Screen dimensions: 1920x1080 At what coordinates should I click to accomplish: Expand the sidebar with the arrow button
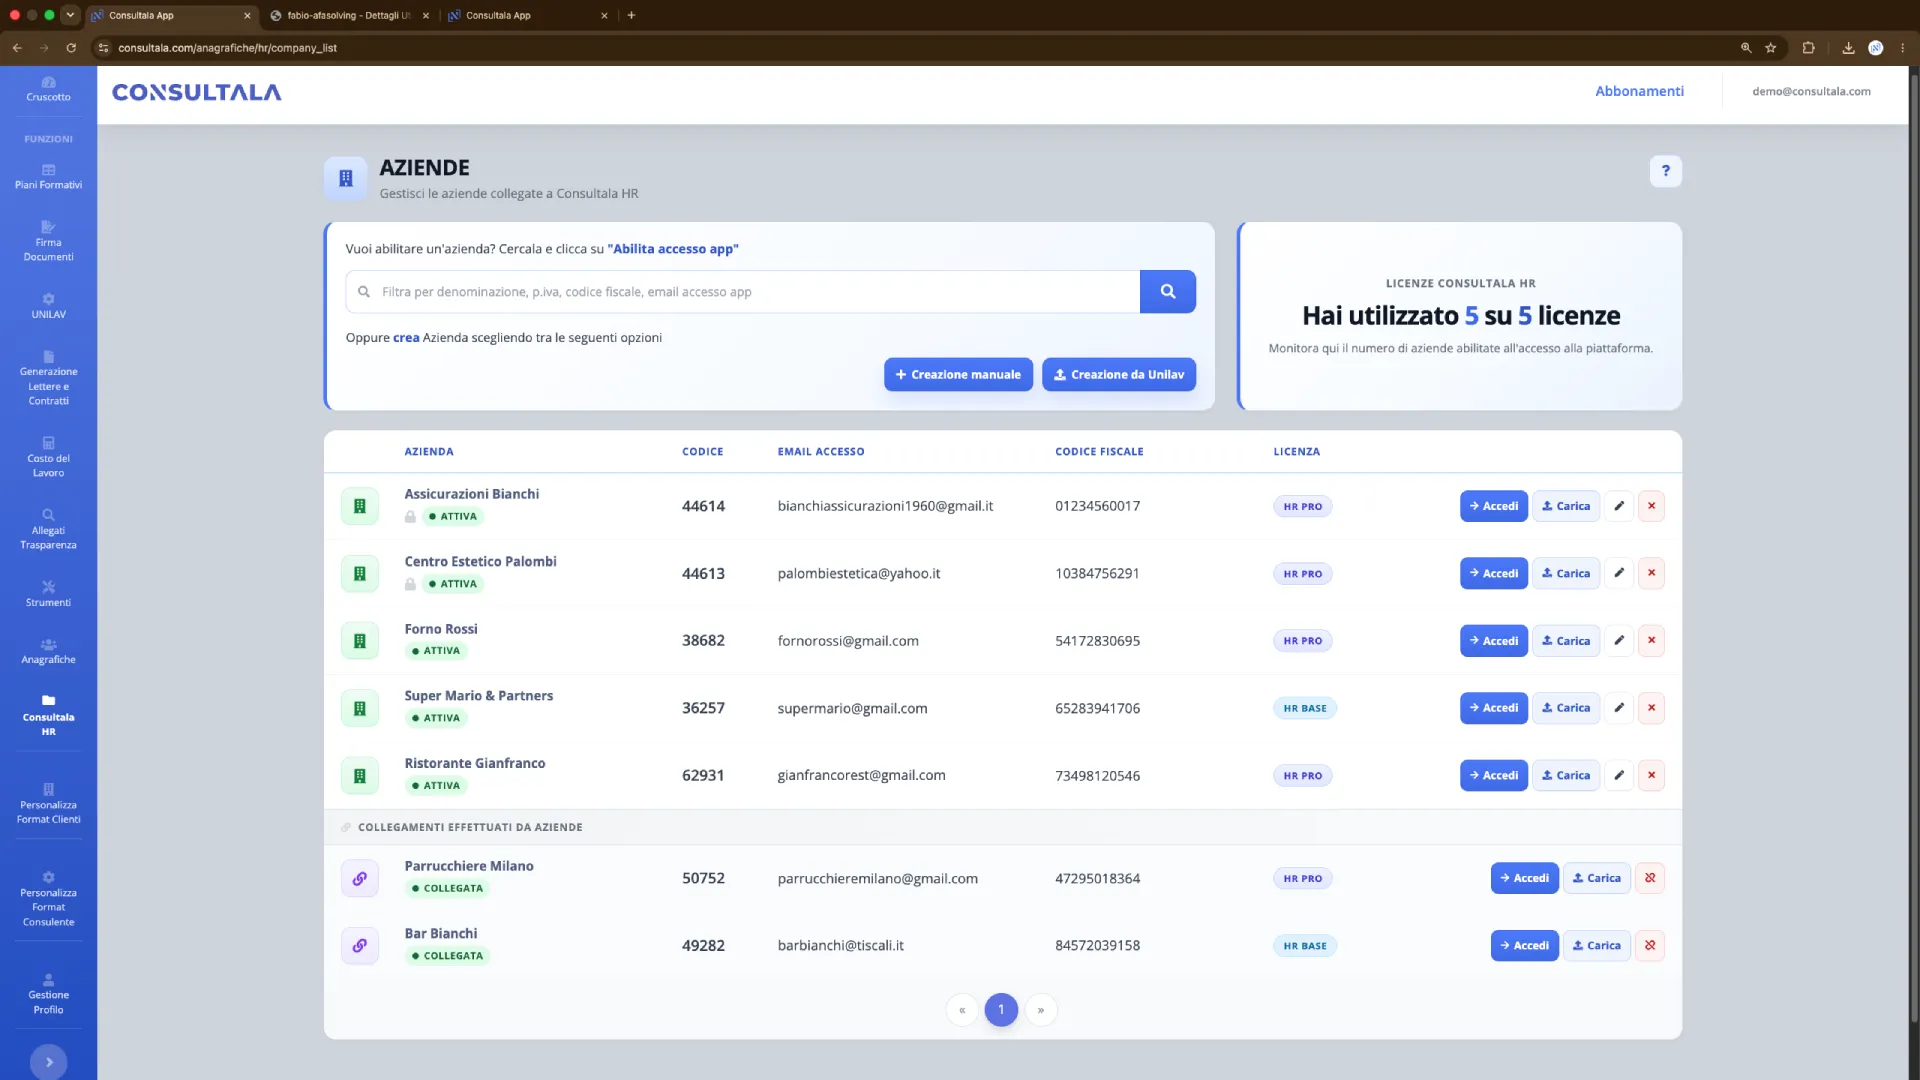[49, 1062]
